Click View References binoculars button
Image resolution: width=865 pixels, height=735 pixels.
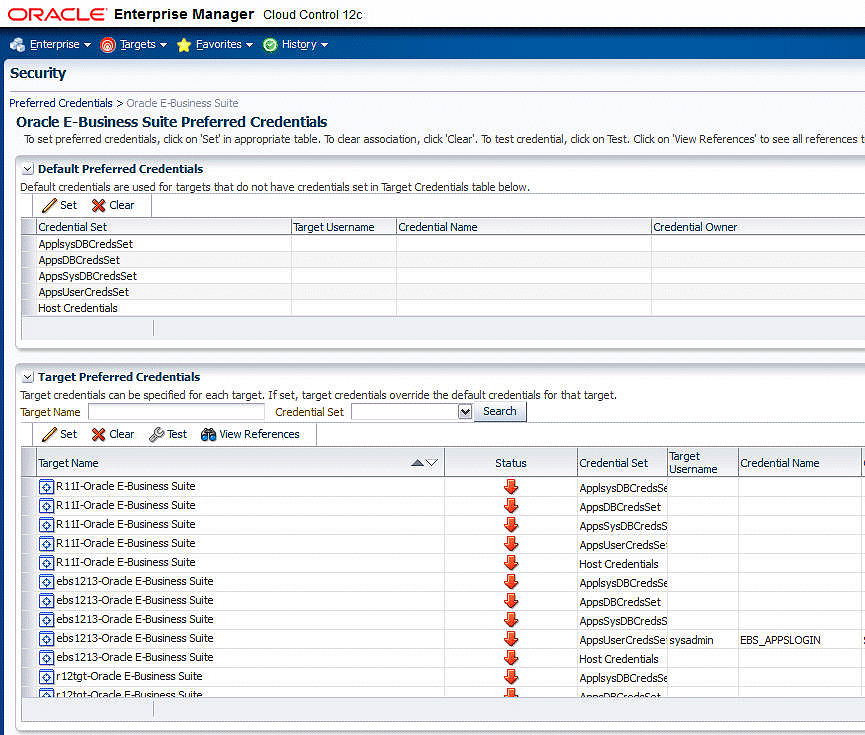(x=250, y=434)
